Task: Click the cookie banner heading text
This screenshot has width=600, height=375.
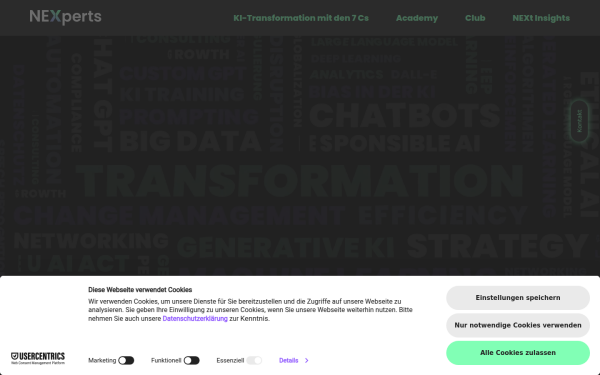Action: [140, 290]
